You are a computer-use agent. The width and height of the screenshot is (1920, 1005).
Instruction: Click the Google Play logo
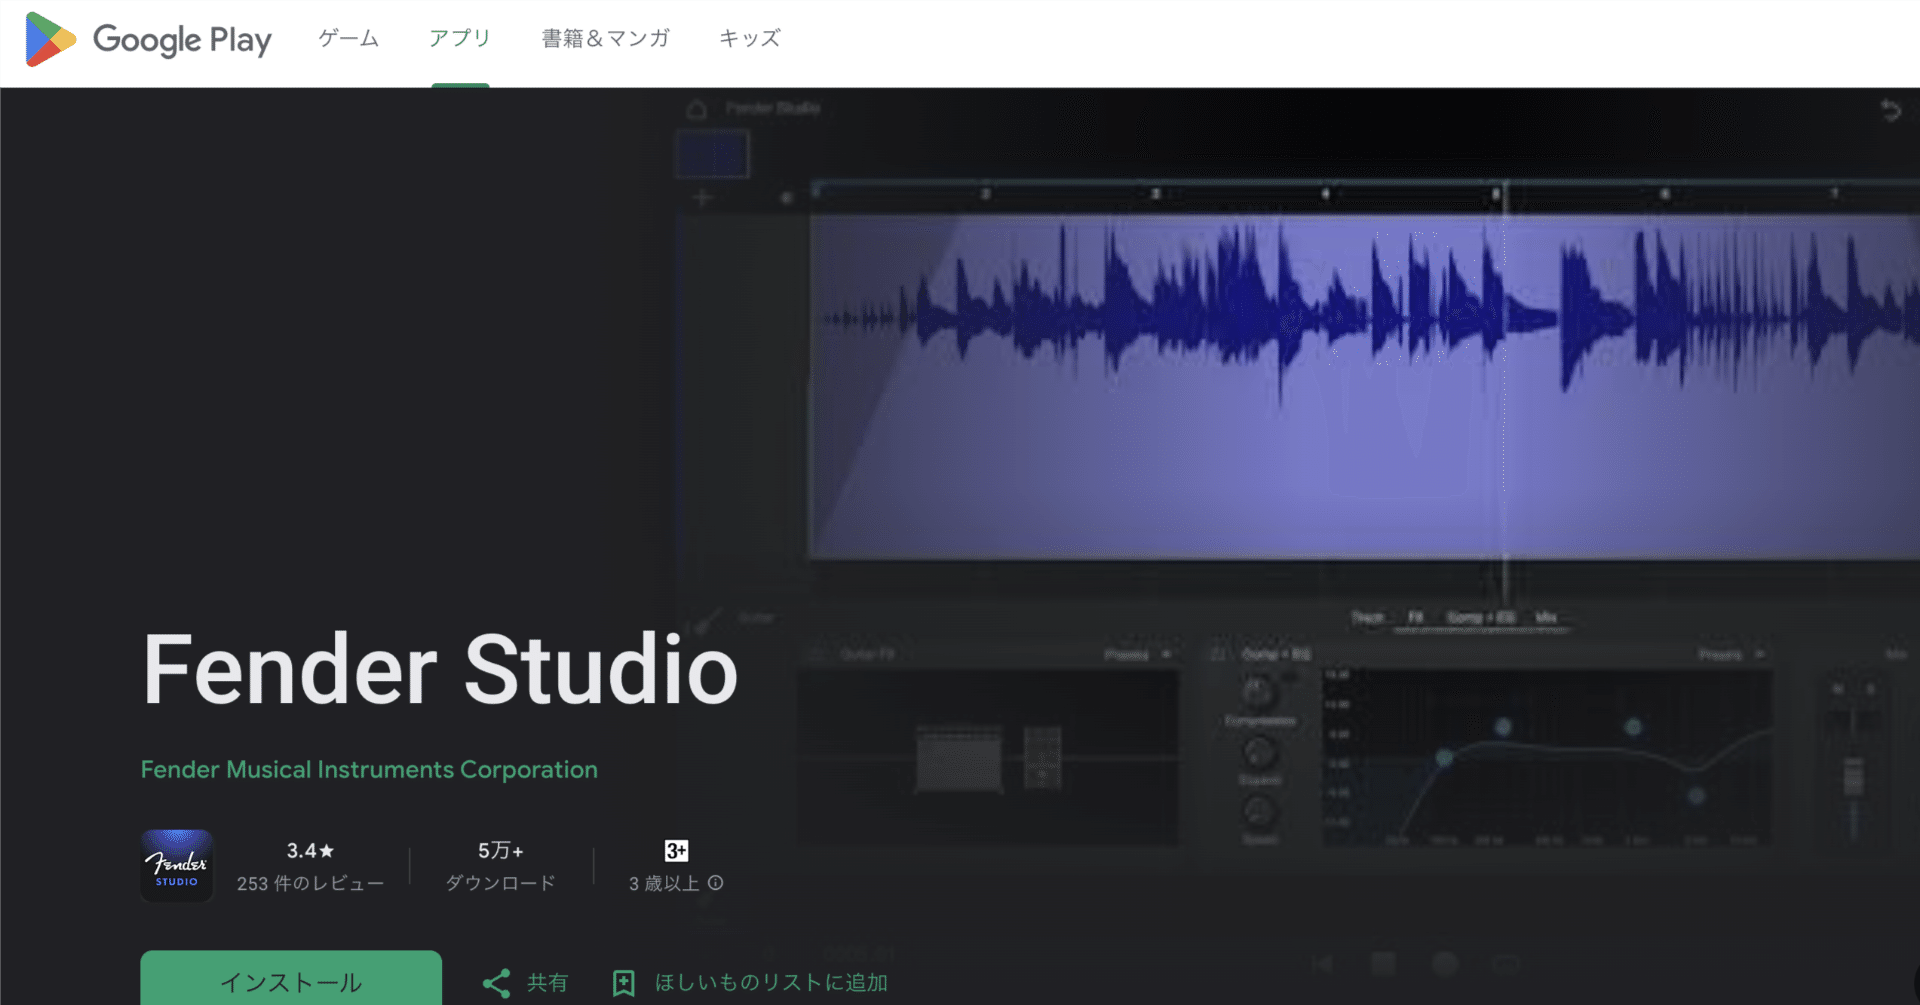coord(146,40)
